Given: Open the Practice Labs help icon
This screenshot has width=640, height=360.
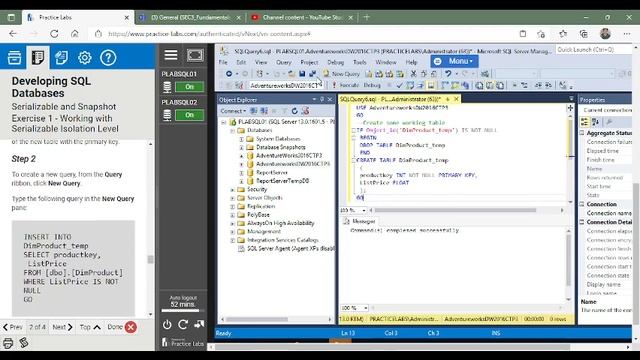Looking at the screenshot, I should (108, 58).
